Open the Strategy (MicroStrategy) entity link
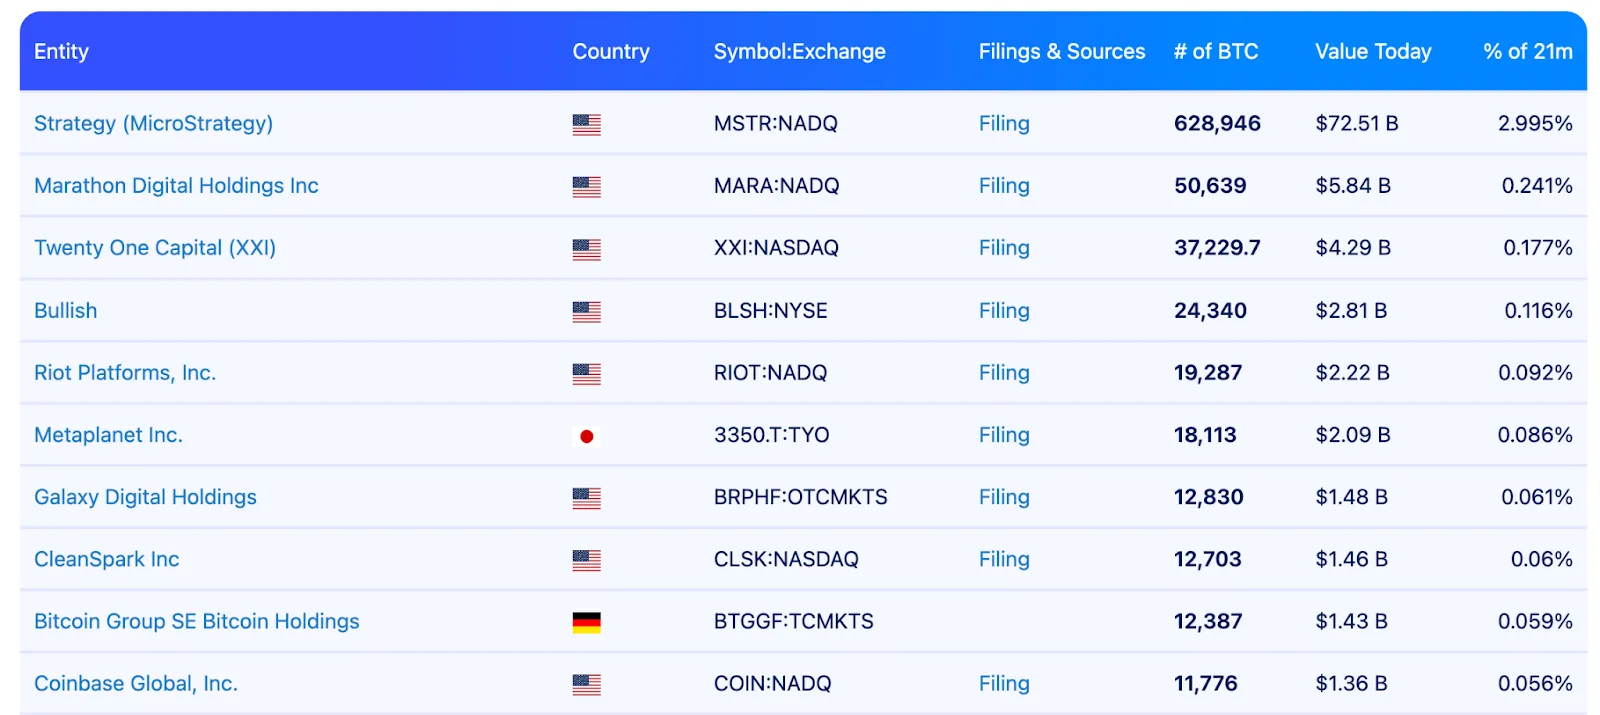 [153, 123]
